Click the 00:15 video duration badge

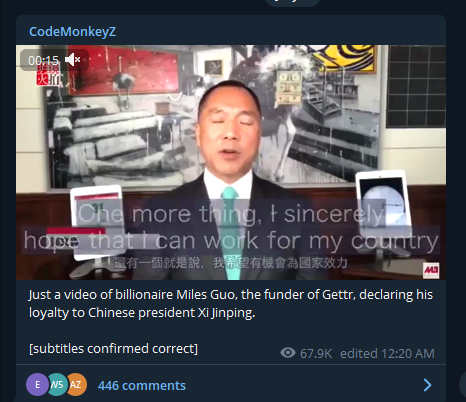click(43, 60)
